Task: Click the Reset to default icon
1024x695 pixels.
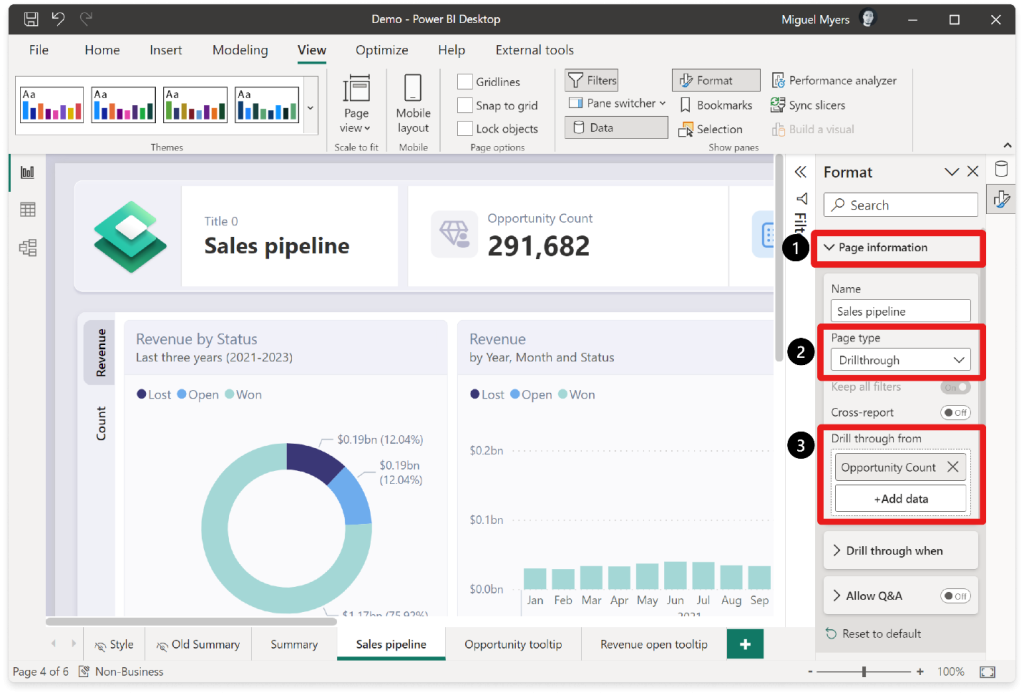Action: pyautogui.click(x=831, y=634)
